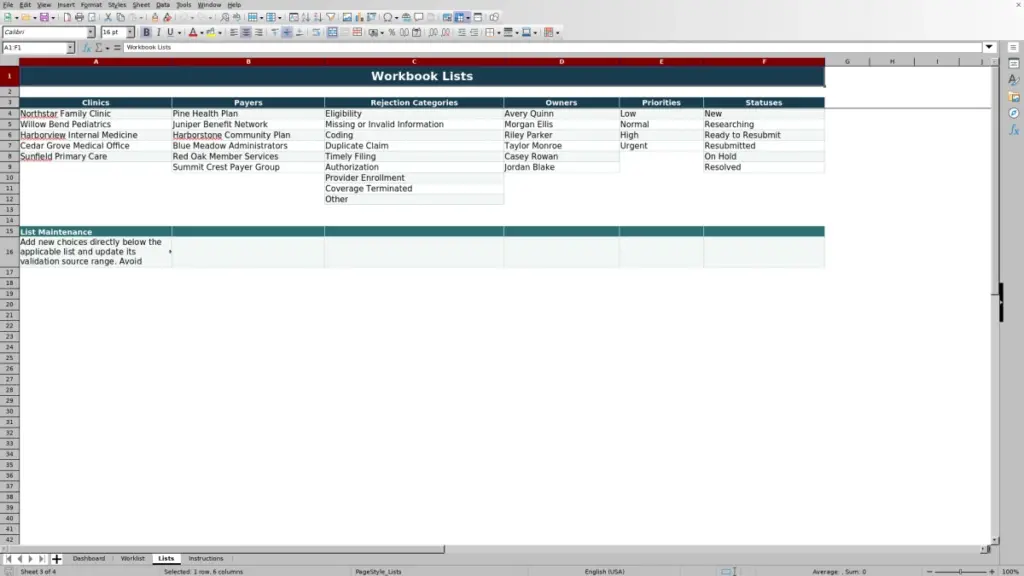Viewport: 1024px width, 576px height.
Task: Click the Clear Direct Formatting icon
Action: coord(167,18)
